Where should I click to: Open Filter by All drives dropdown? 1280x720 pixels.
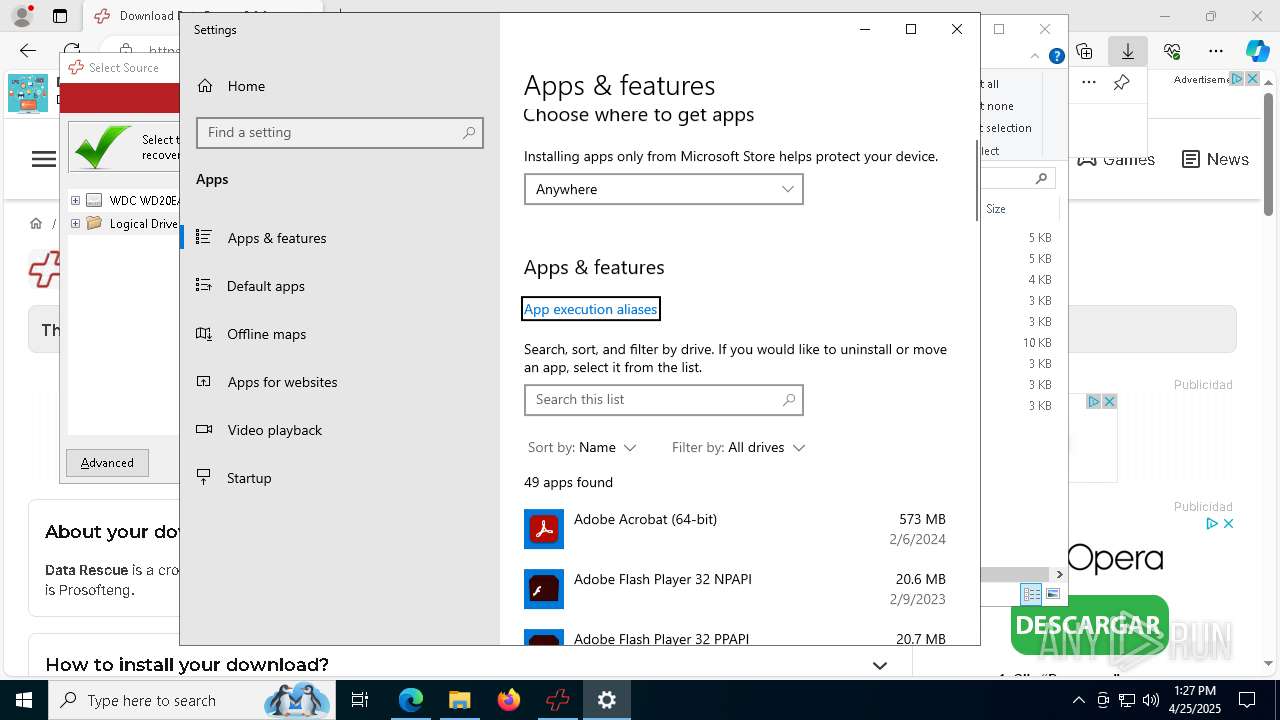coord(738,448)
